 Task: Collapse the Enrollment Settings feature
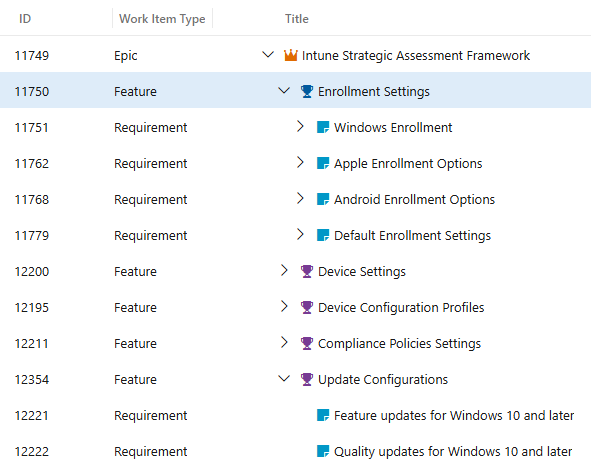(x=284, y=91)
